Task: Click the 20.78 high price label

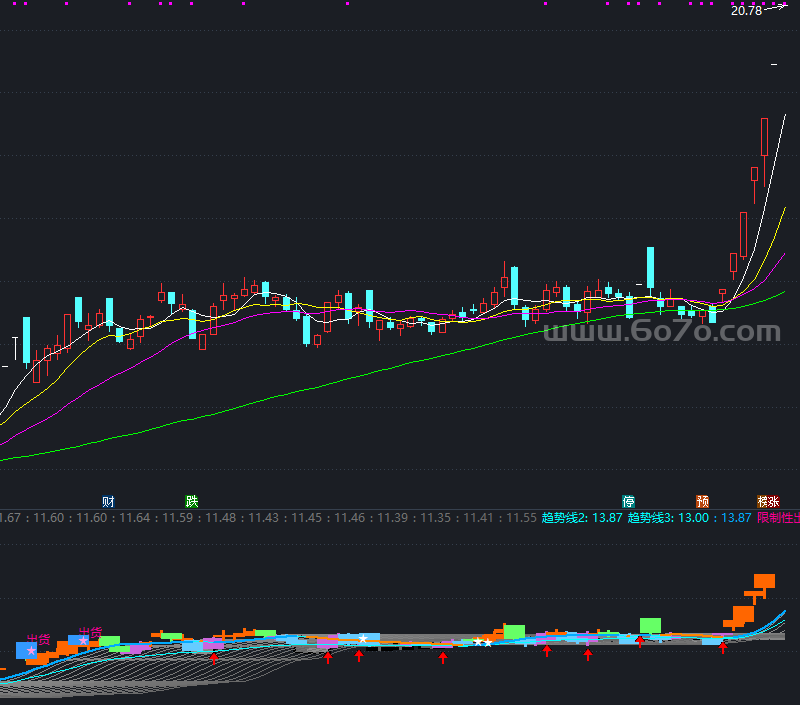Action: point(746,11)
